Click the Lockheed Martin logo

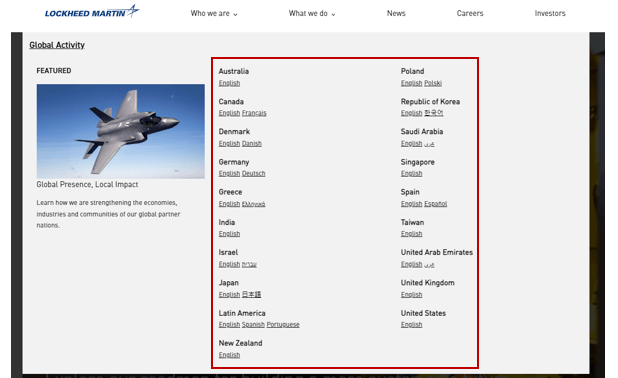(x=92, y=12)
